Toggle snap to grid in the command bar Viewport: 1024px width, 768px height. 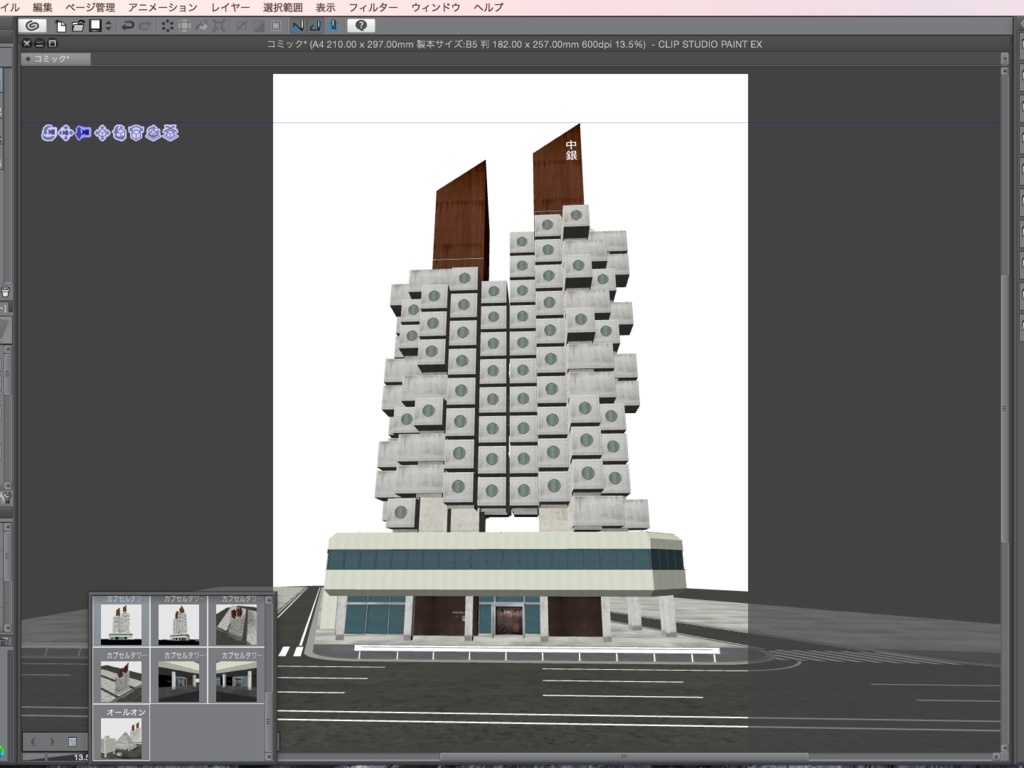tap(332, 25)
